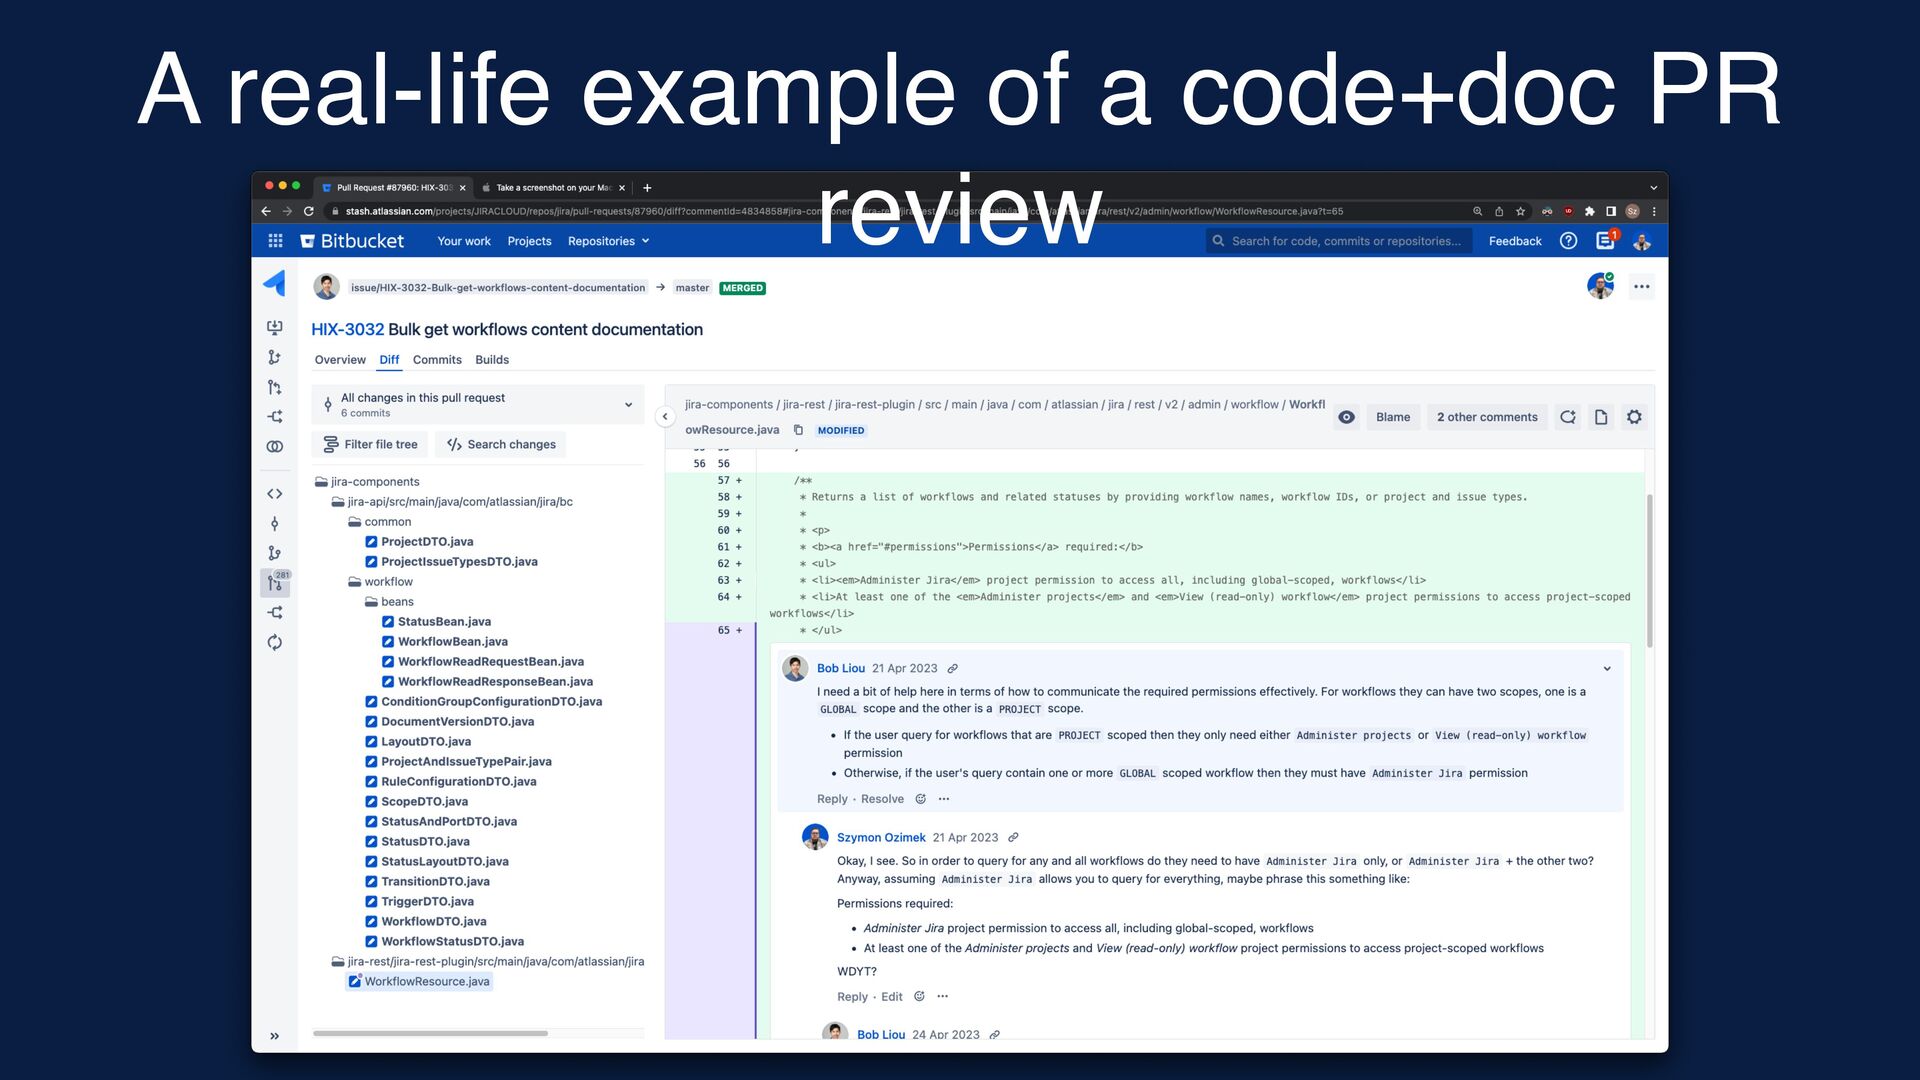Click the Commits icon below Source icon
The width and height of the screenshot is (1920, 1080).
(275, 524)
